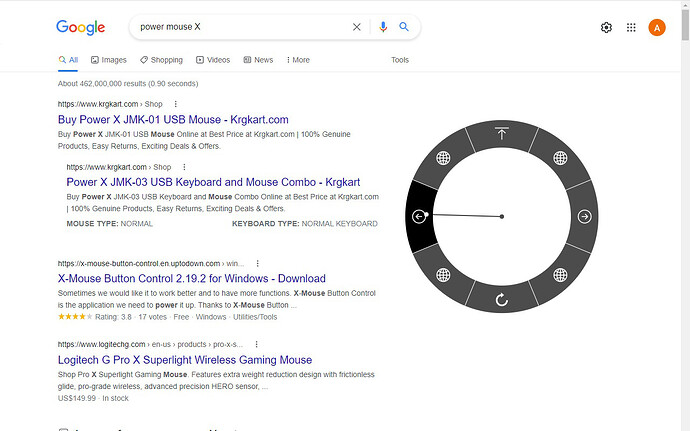Open the X-Mouse Button Control download link
690x431 pixels.
pos(192,278)
